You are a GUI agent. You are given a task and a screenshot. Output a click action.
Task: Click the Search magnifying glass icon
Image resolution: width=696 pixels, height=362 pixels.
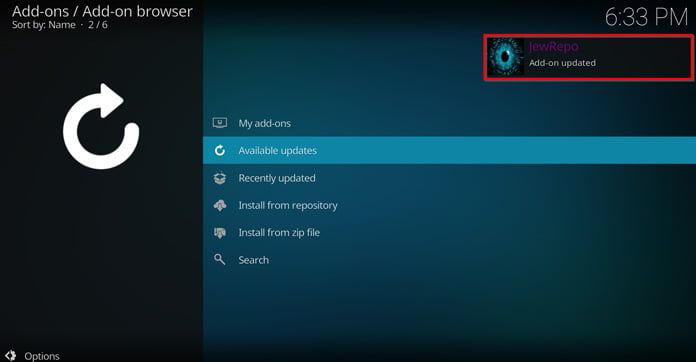220,260
